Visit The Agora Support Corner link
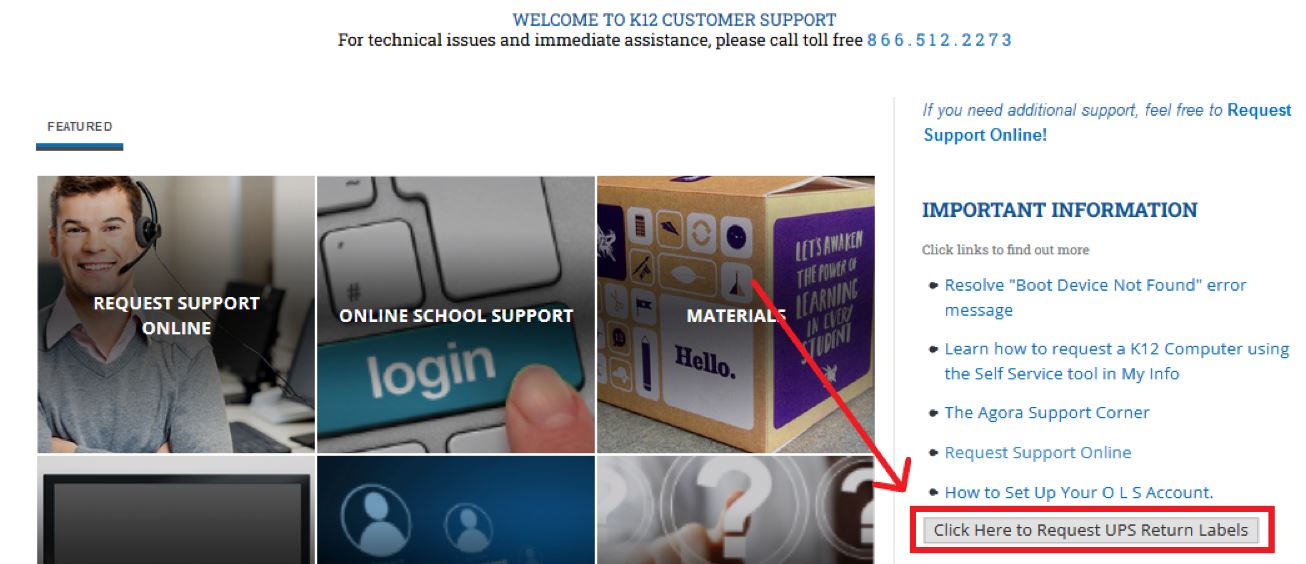This screenshot has width=1306, height=564. [1047, 412]
